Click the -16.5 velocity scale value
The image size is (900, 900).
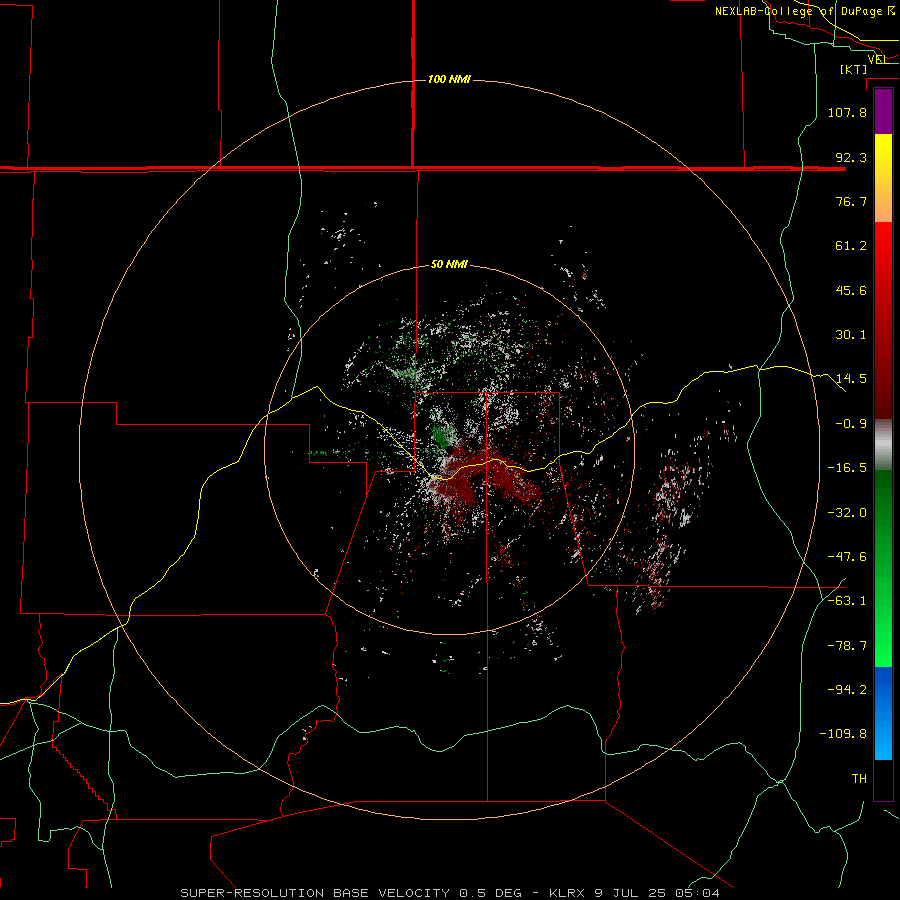point(847,468)
